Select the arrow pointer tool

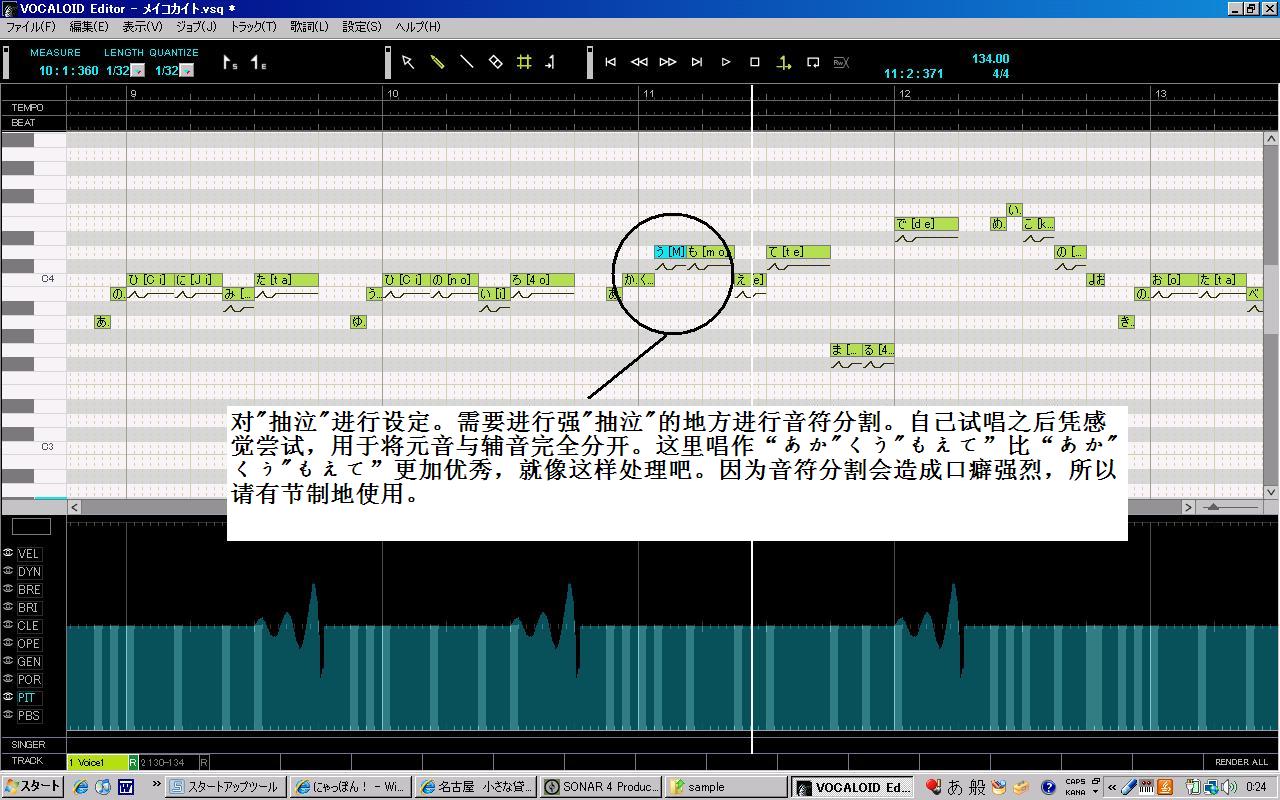point(408,62)
